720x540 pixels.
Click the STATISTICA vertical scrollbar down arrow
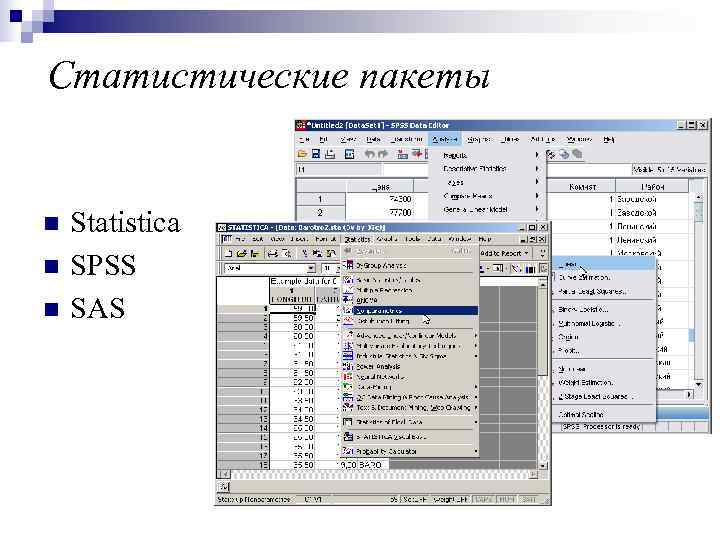point(543,466)
